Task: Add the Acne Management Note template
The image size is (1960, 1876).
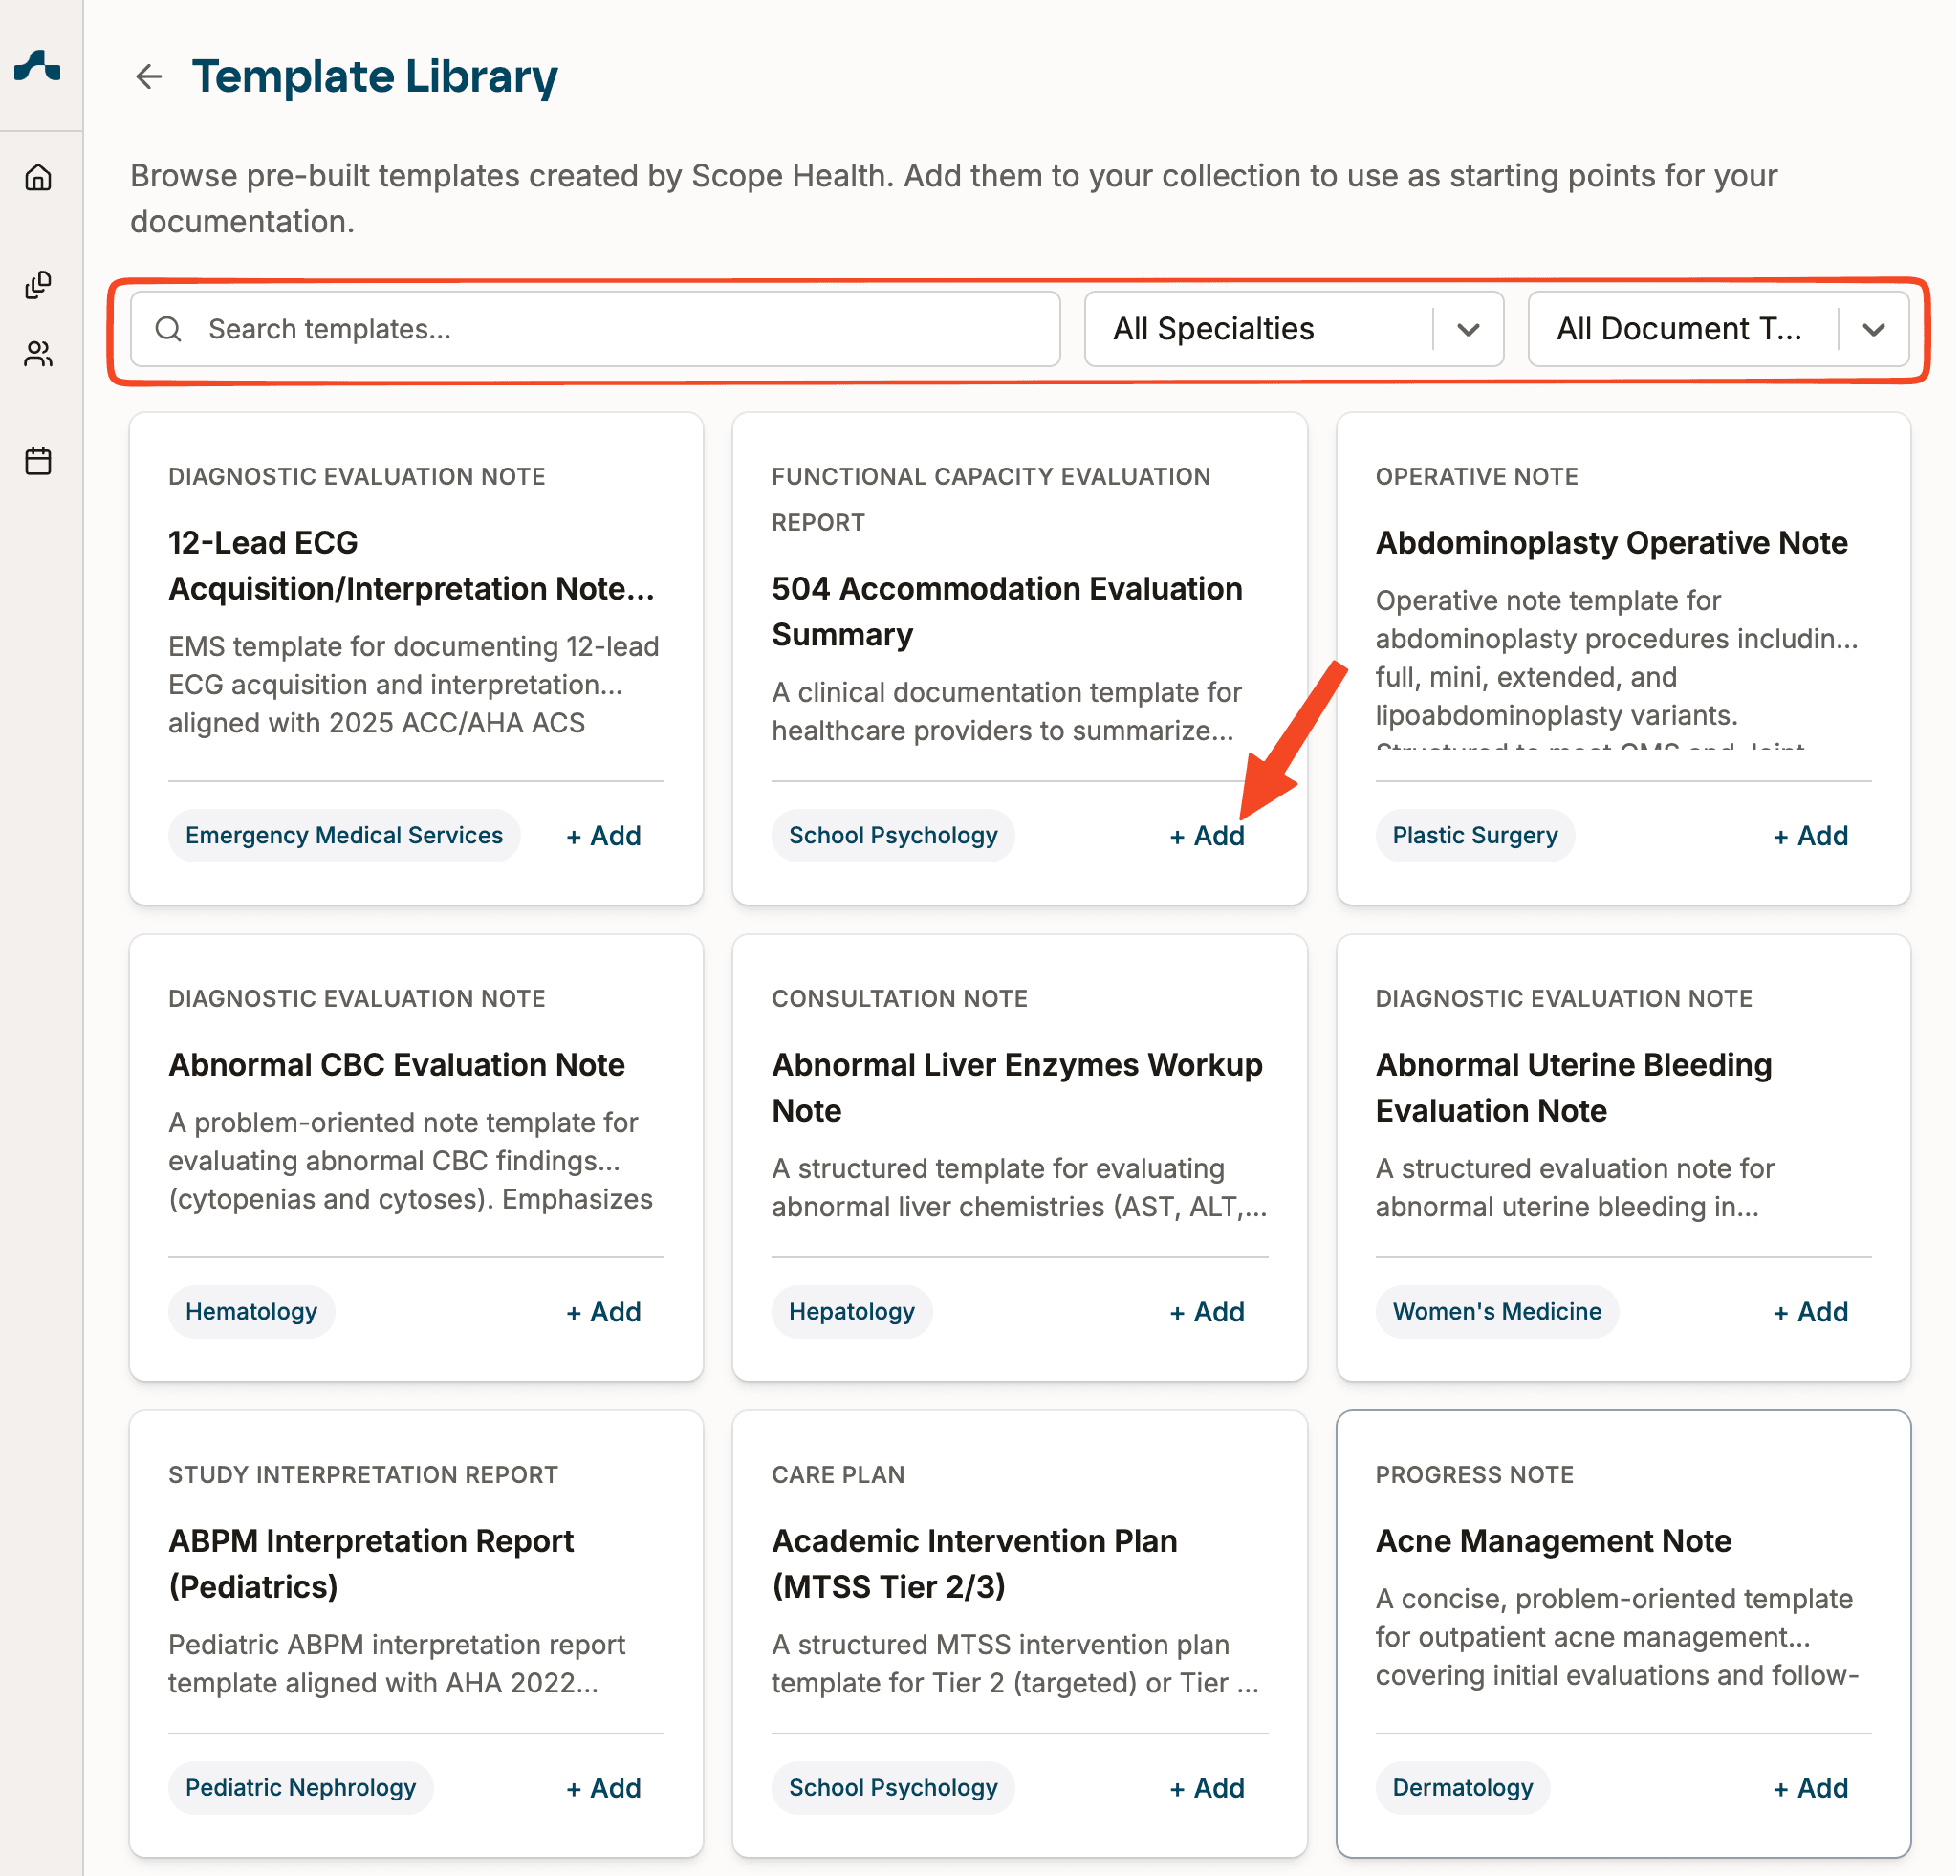Action: coord(1811,1788)
